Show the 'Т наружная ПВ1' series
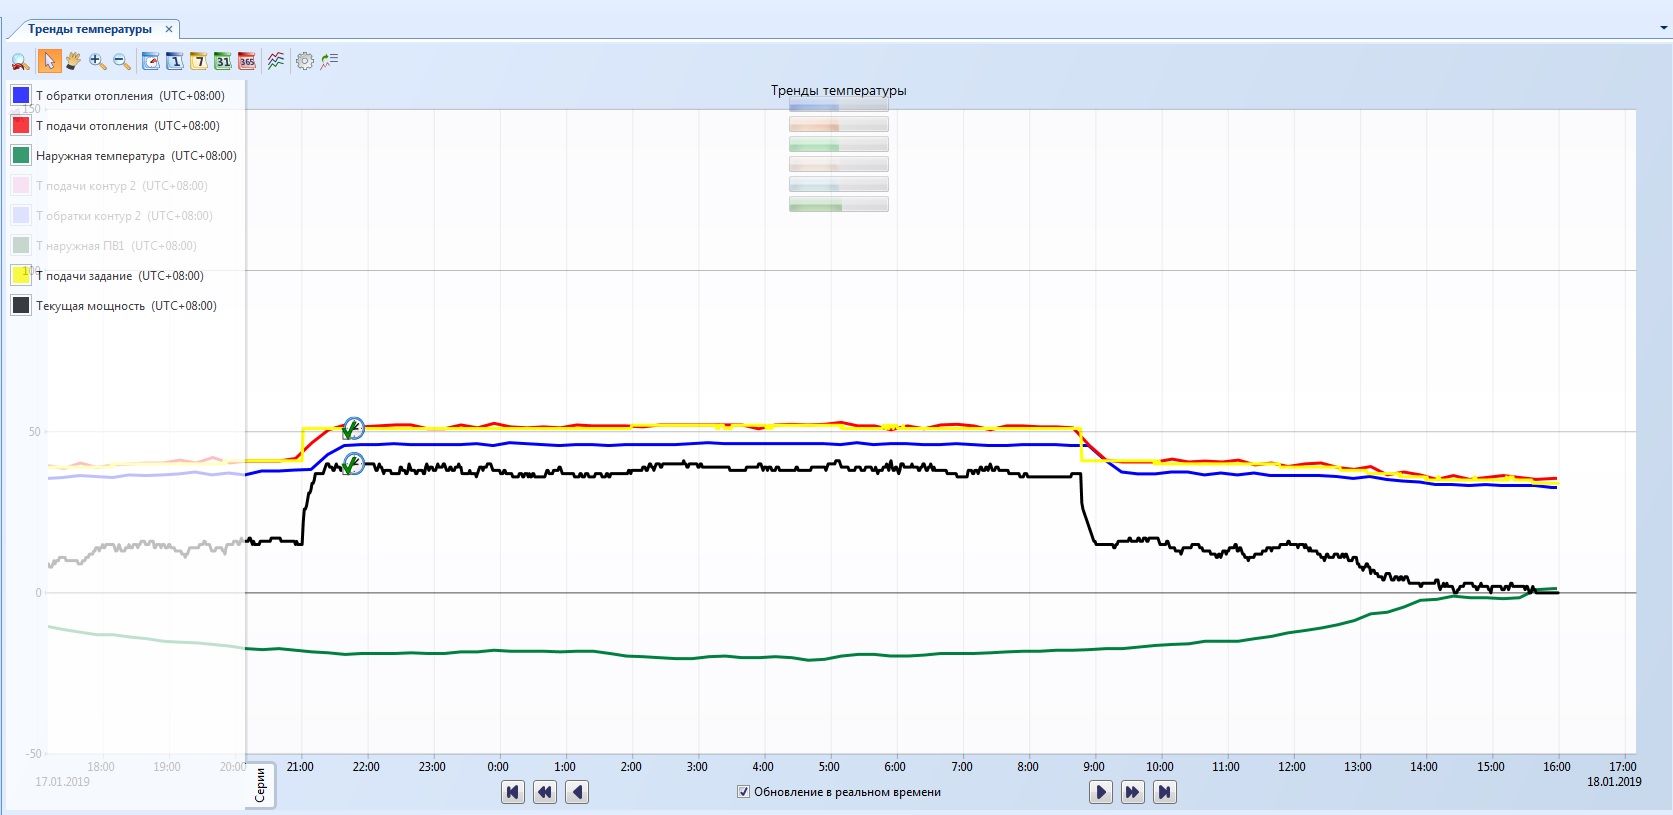This screenshot has height=815, width=1673. 20,246
